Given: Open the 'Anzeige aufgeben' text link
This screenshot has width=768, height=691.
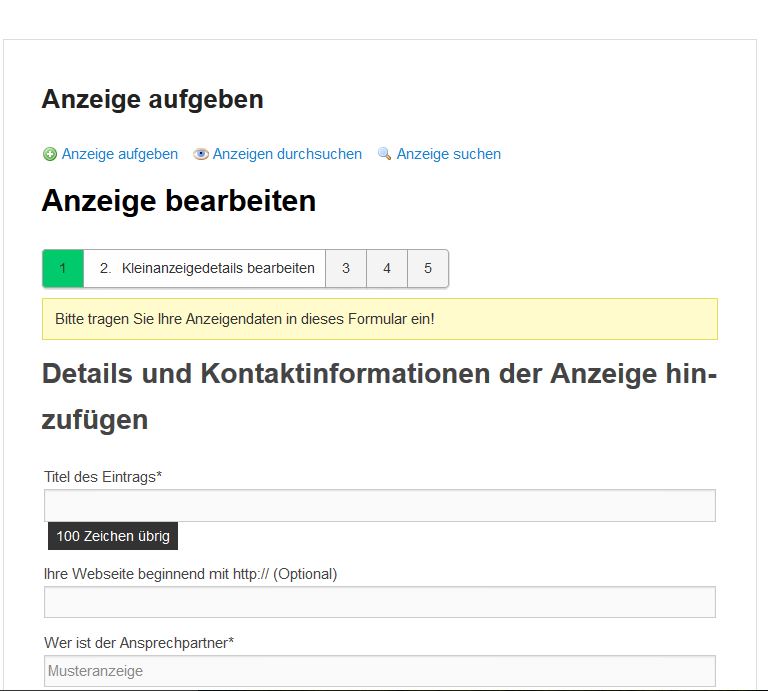Looking at the screenshot, I should [x=119, y=154].
